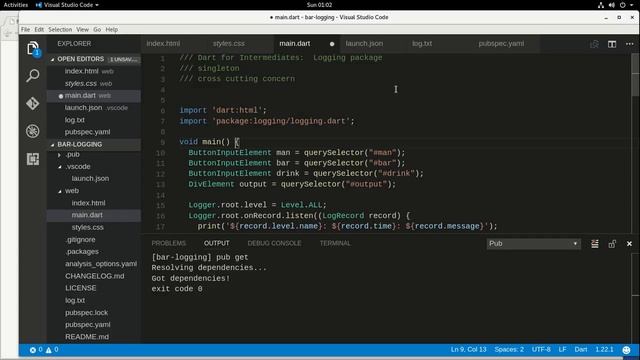Open the Visual Studio Code app menu
This screenshot has height=360, width=640.
pos(67,5)
